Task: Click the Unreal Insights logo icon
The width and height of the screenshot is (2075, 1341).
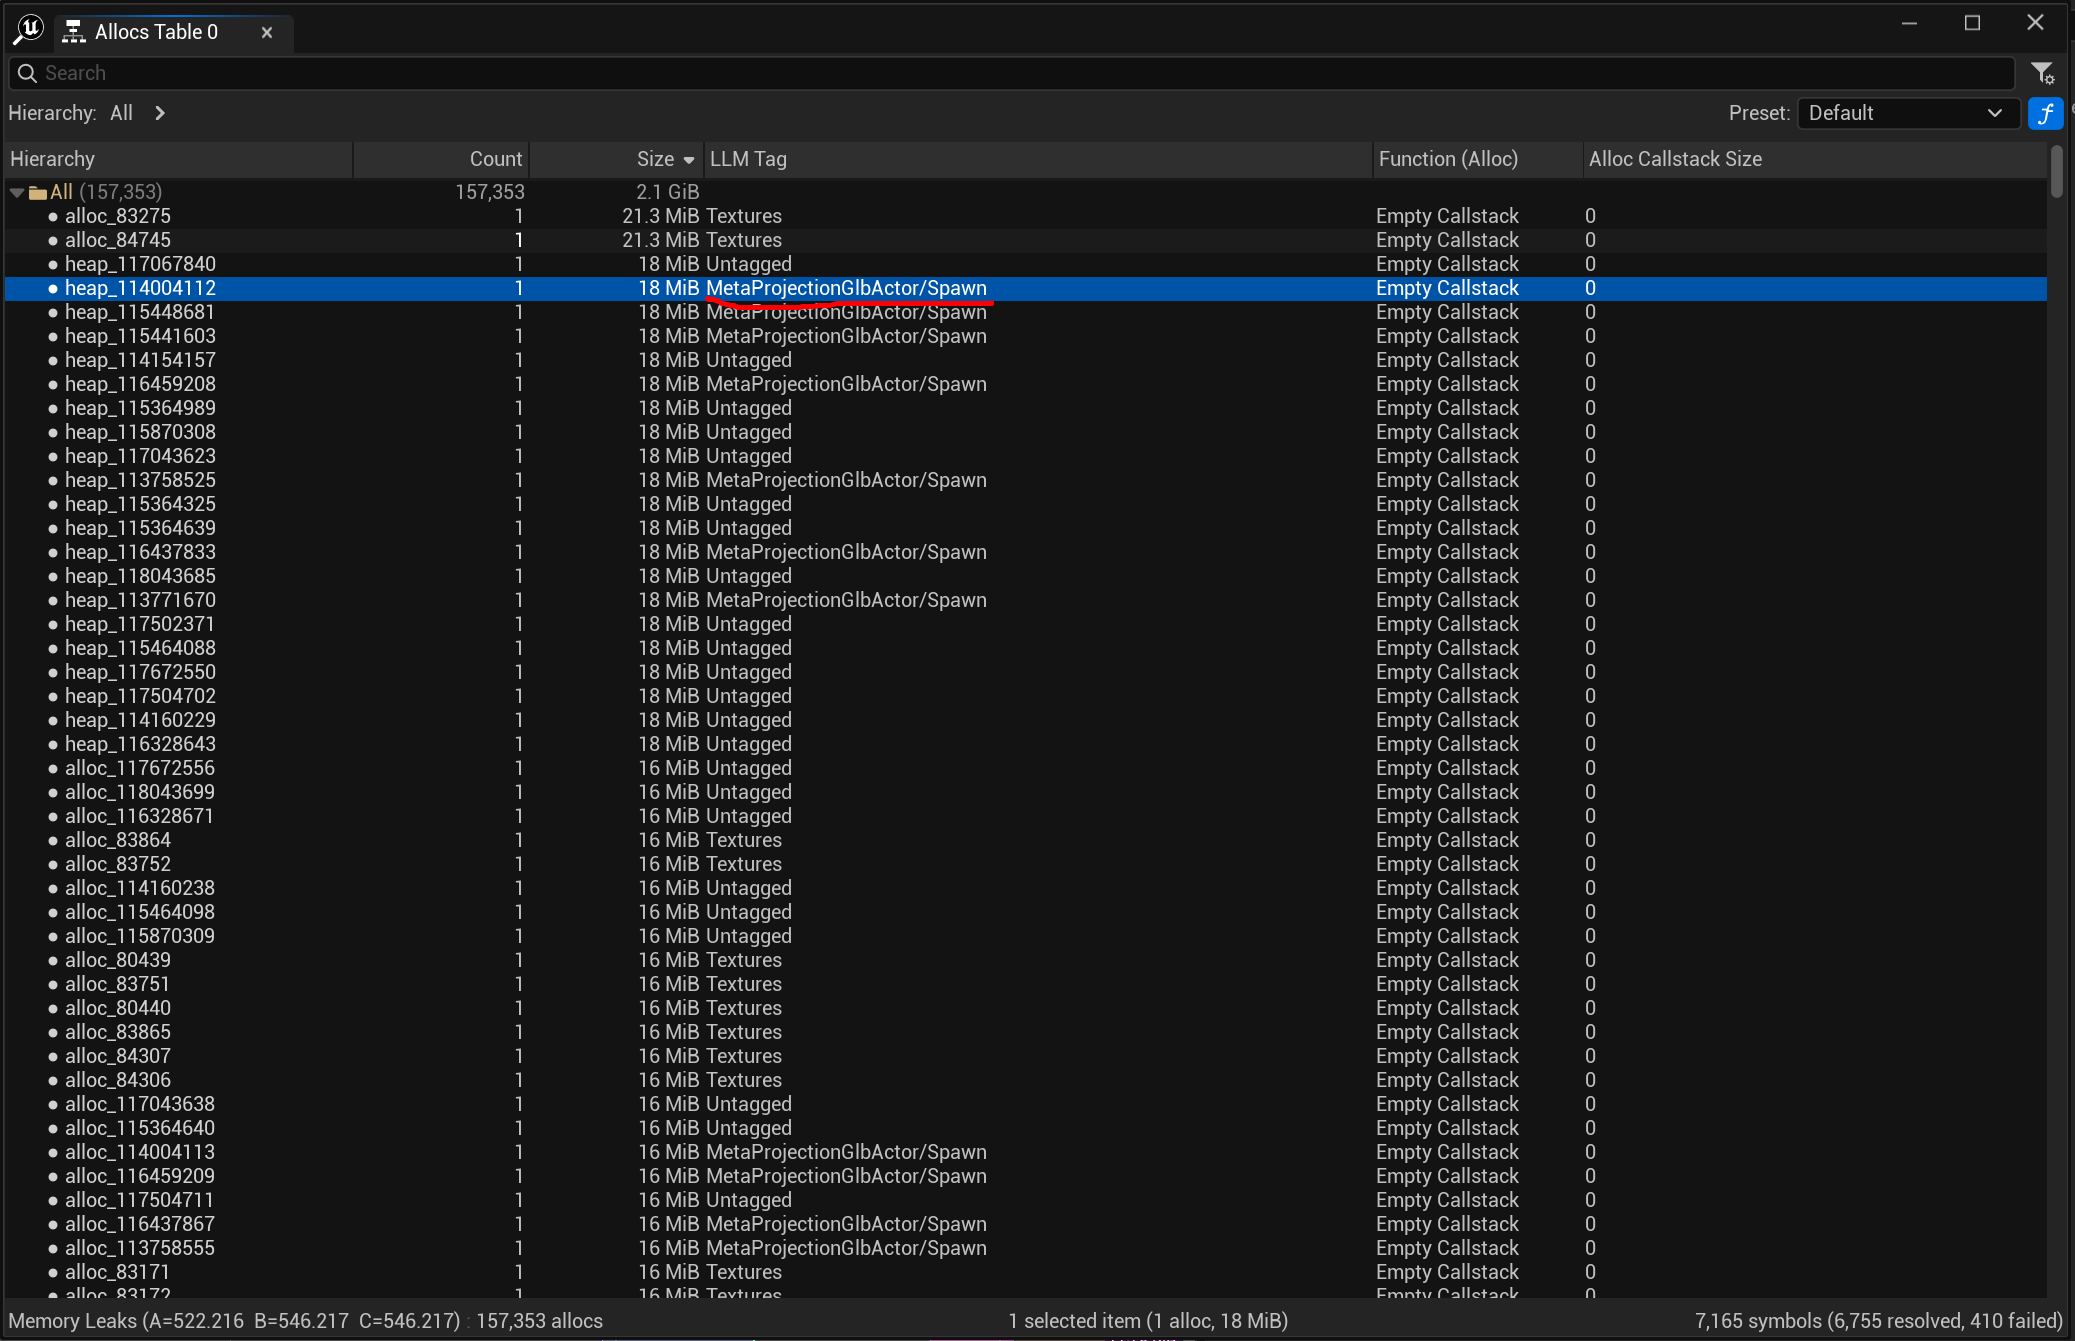Action: pyautogui.click(x=28, y=29)
